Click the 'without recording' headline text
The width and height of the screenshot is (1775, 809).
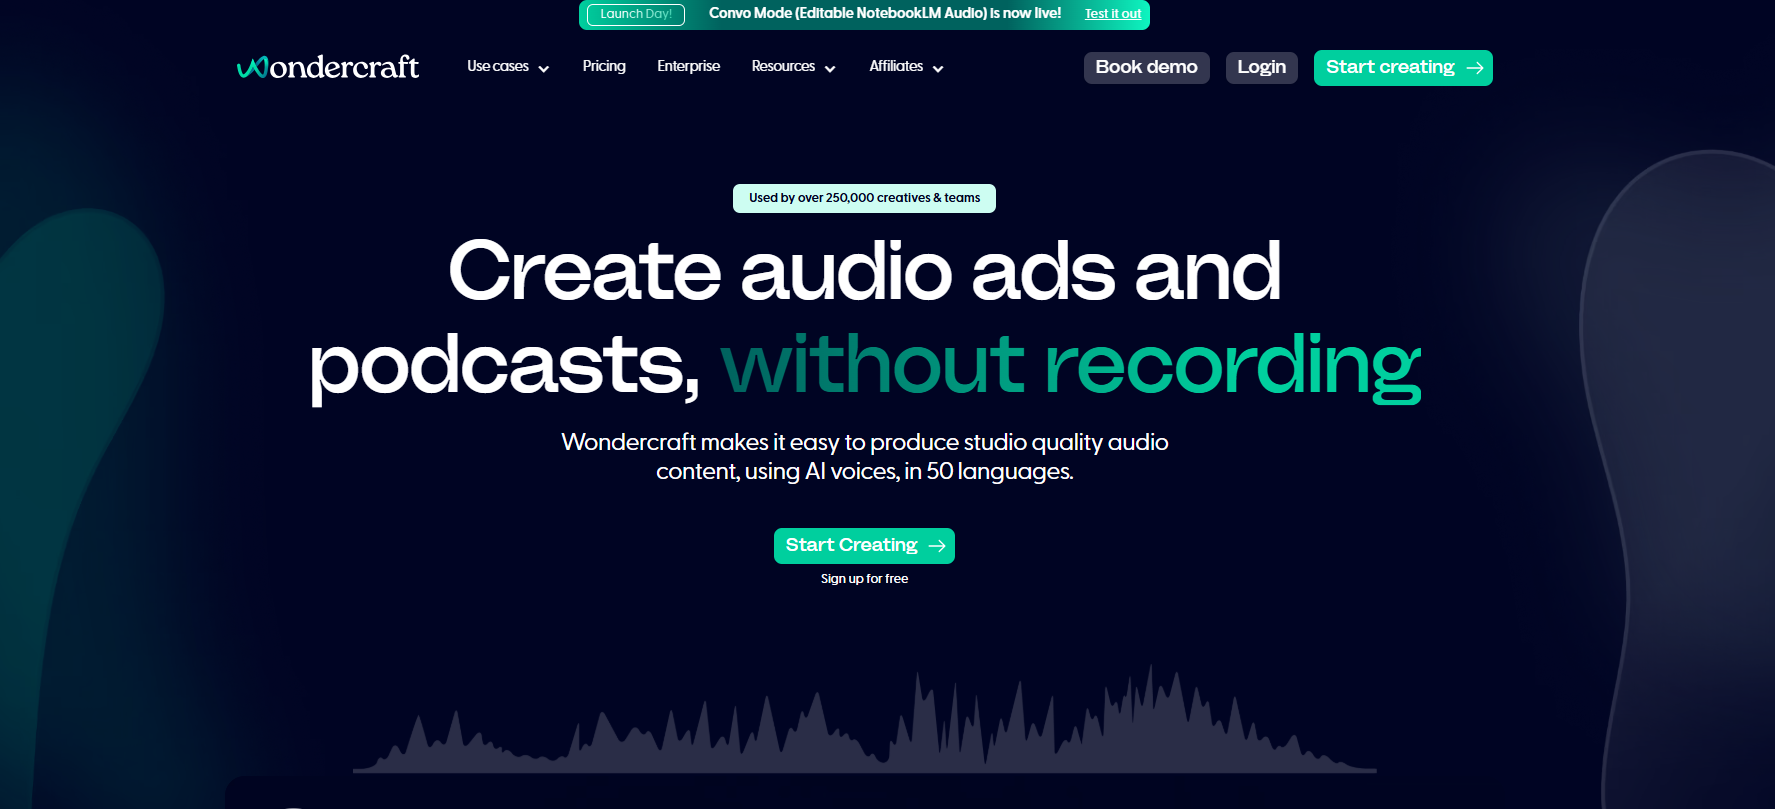(x=1071, y=366)
